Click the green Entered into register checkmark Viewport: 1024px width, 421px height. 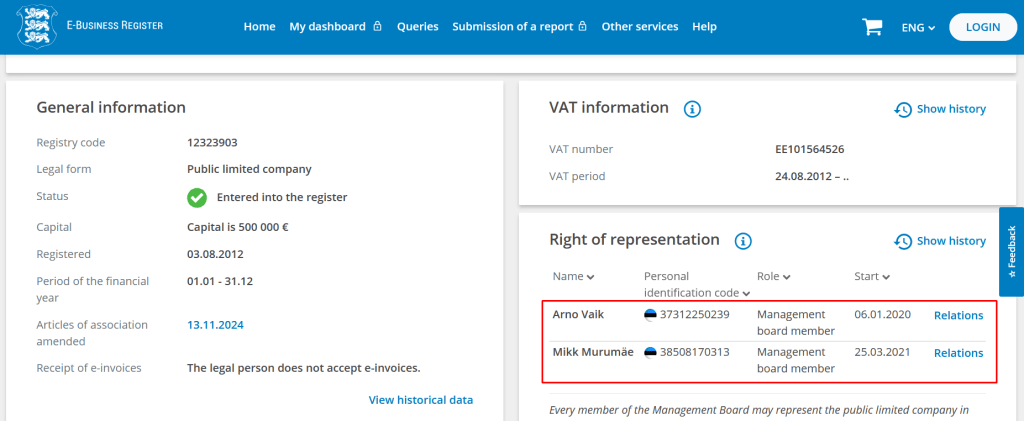197,198
